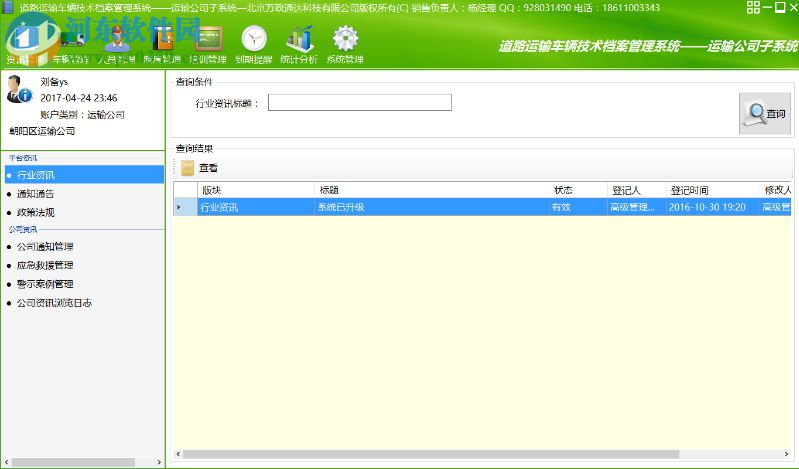The height and width of the screenshot is (469, 799).
Task: Click the 有效 status cell
Action: 578,207
